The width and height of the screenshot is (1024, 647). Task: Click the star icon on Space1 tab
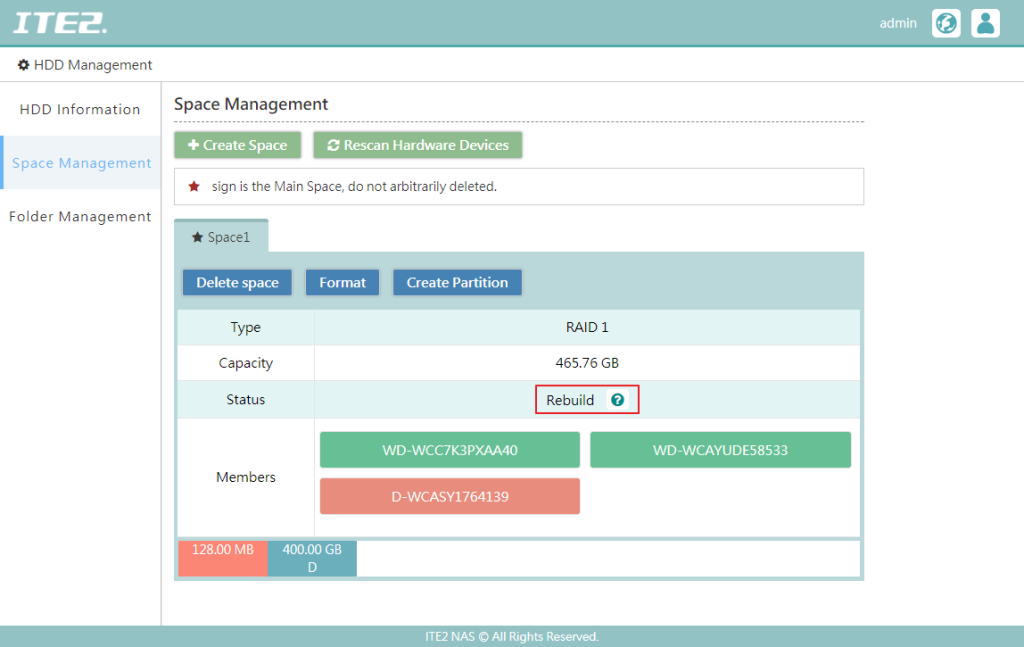pyautogui.click(x=197, y=238)
